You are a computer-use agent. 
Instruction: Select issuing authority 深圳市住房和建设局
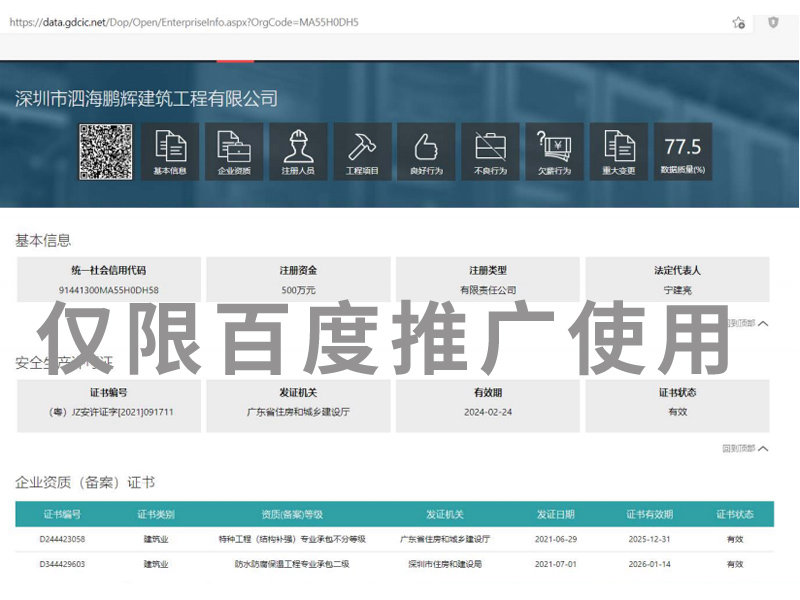coord(445,564)
